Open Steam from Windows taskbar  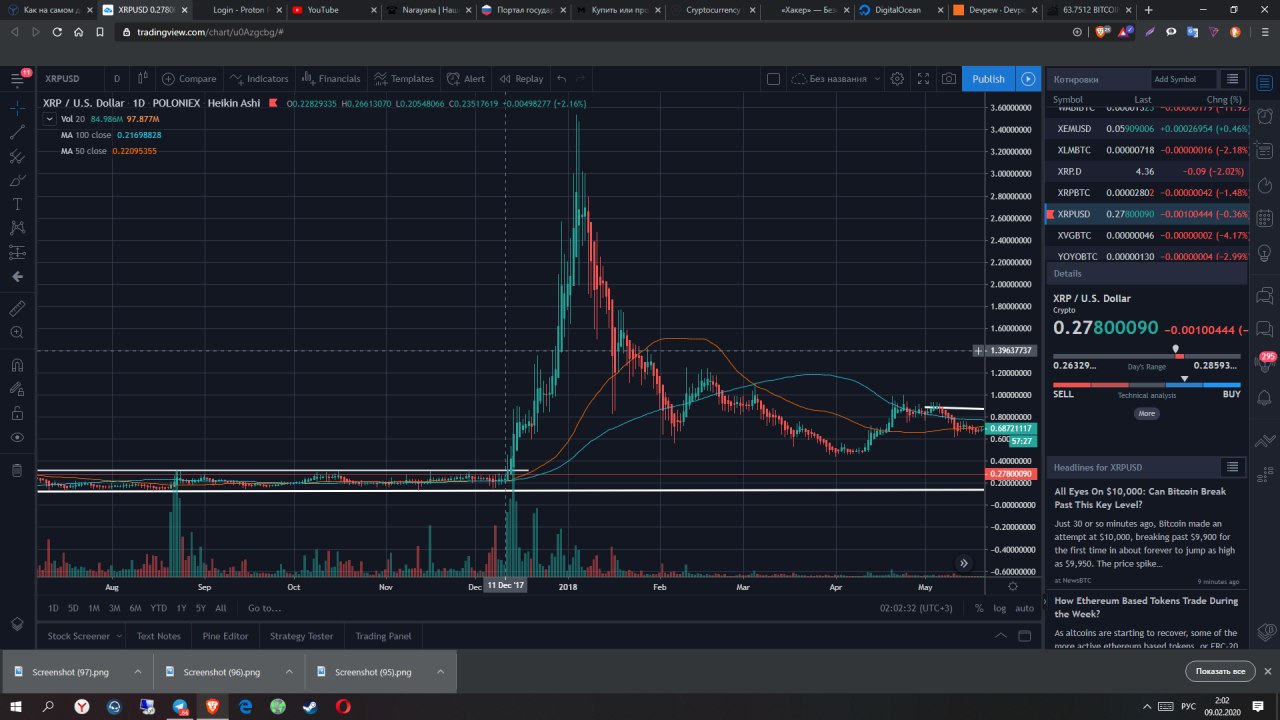click(310, 706)
